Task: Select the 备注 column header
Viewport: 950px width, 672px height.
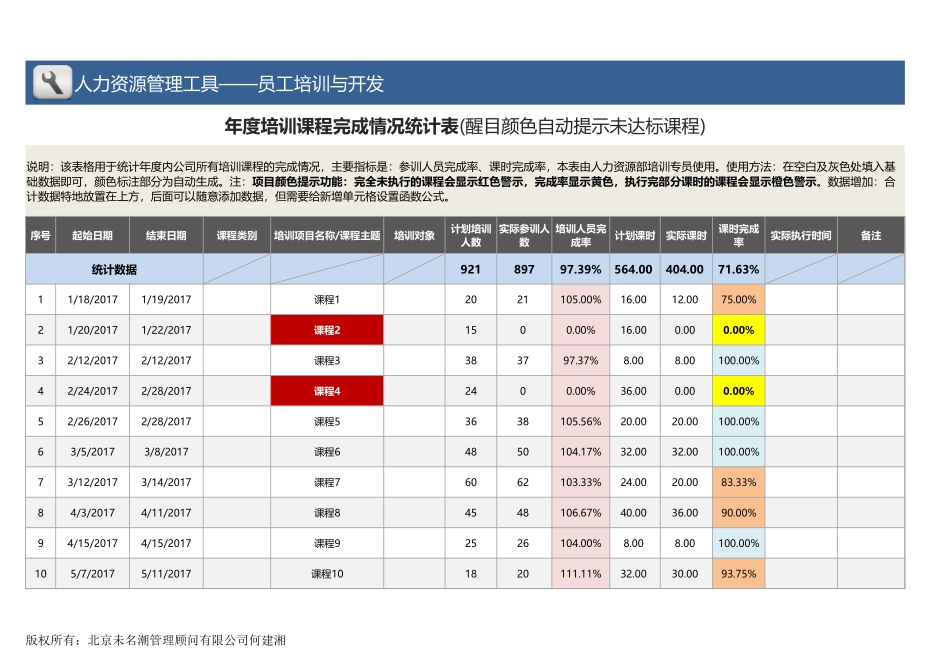Action: coord(873,236)
